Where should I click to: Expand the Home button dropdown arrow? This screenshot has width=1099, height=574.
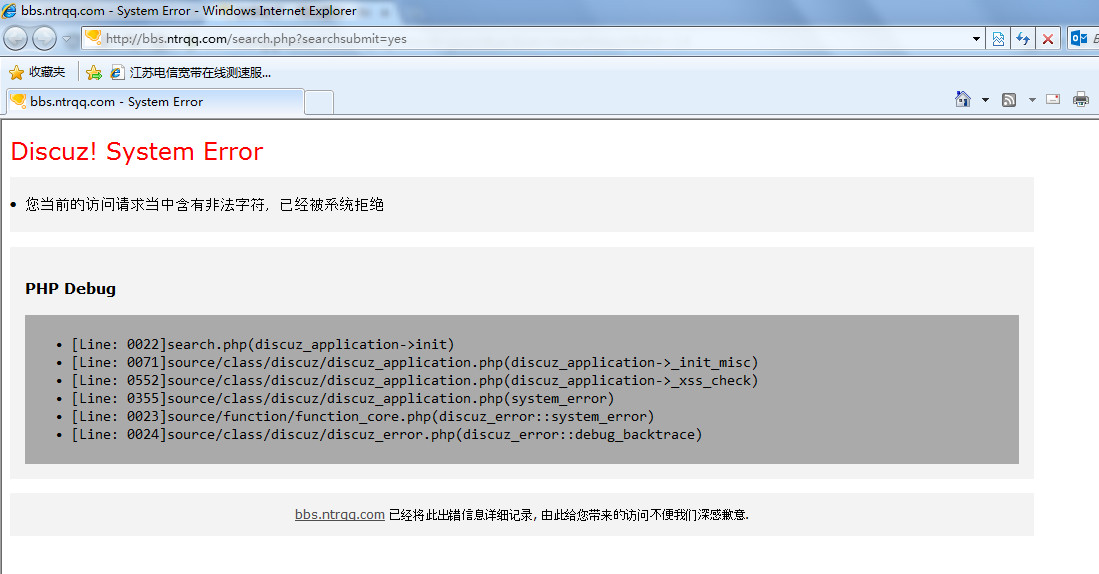(x=985, y=100)
